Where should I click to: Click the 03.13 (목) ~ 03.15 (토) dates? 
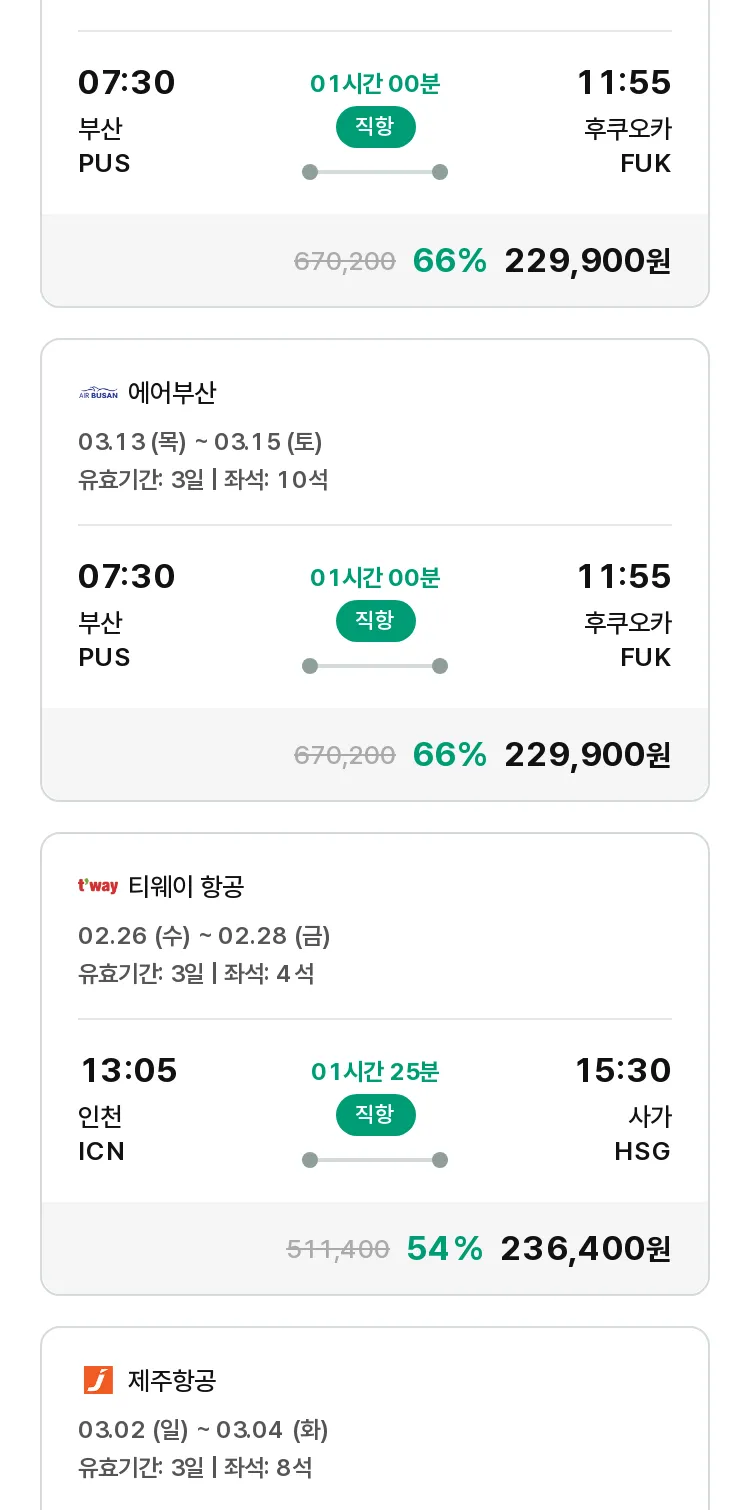(200, 442)
